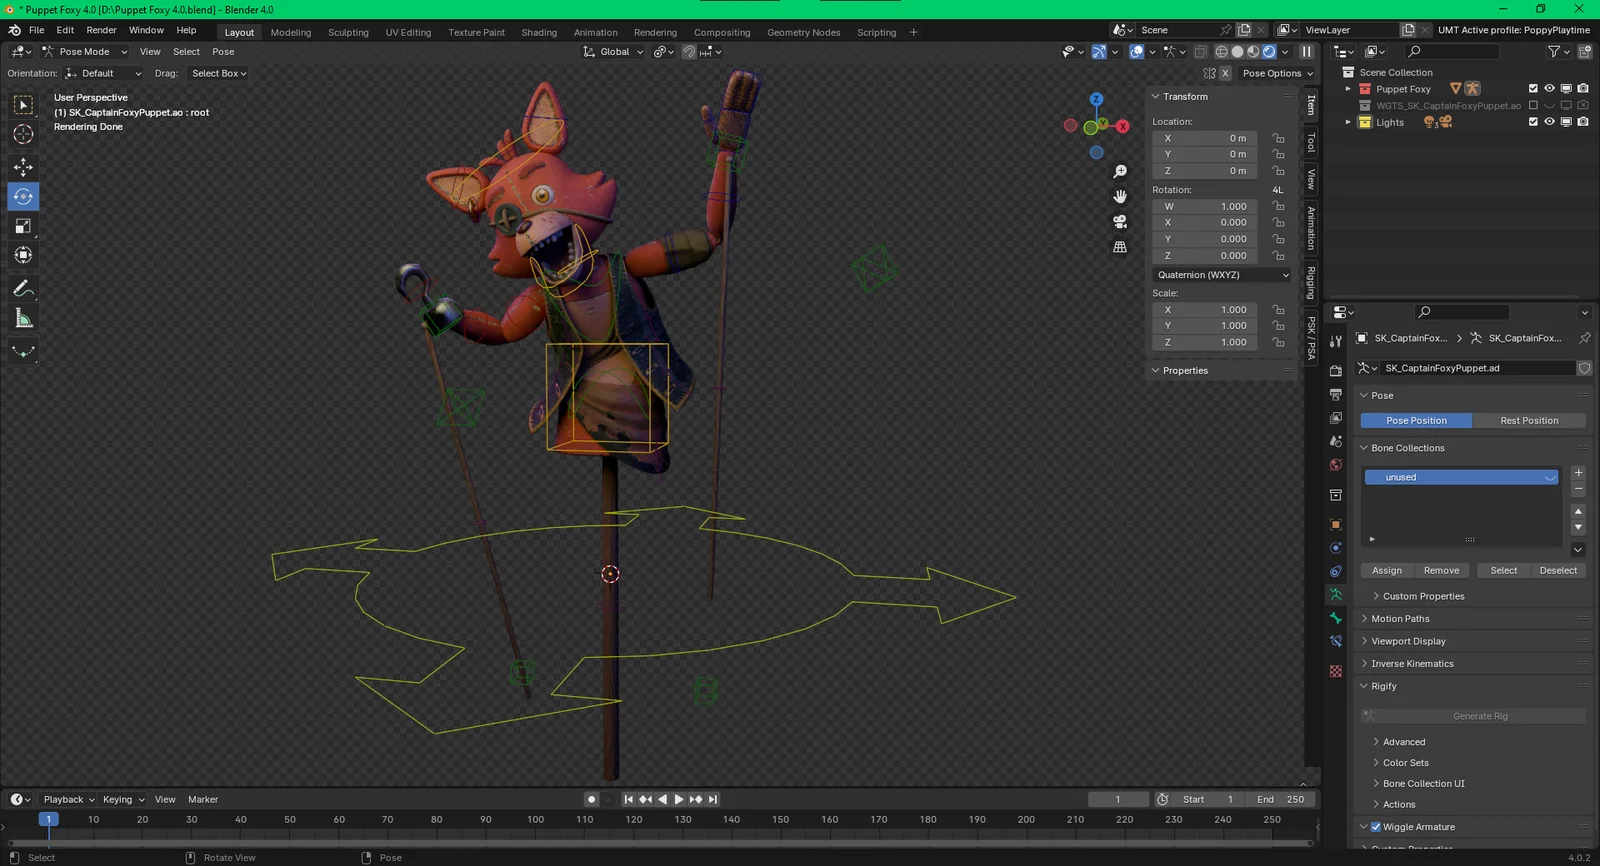Toggle Lights collection visibility eye
The height and width of the screenshot is (866, 1600).
(x=1549, y=122)
